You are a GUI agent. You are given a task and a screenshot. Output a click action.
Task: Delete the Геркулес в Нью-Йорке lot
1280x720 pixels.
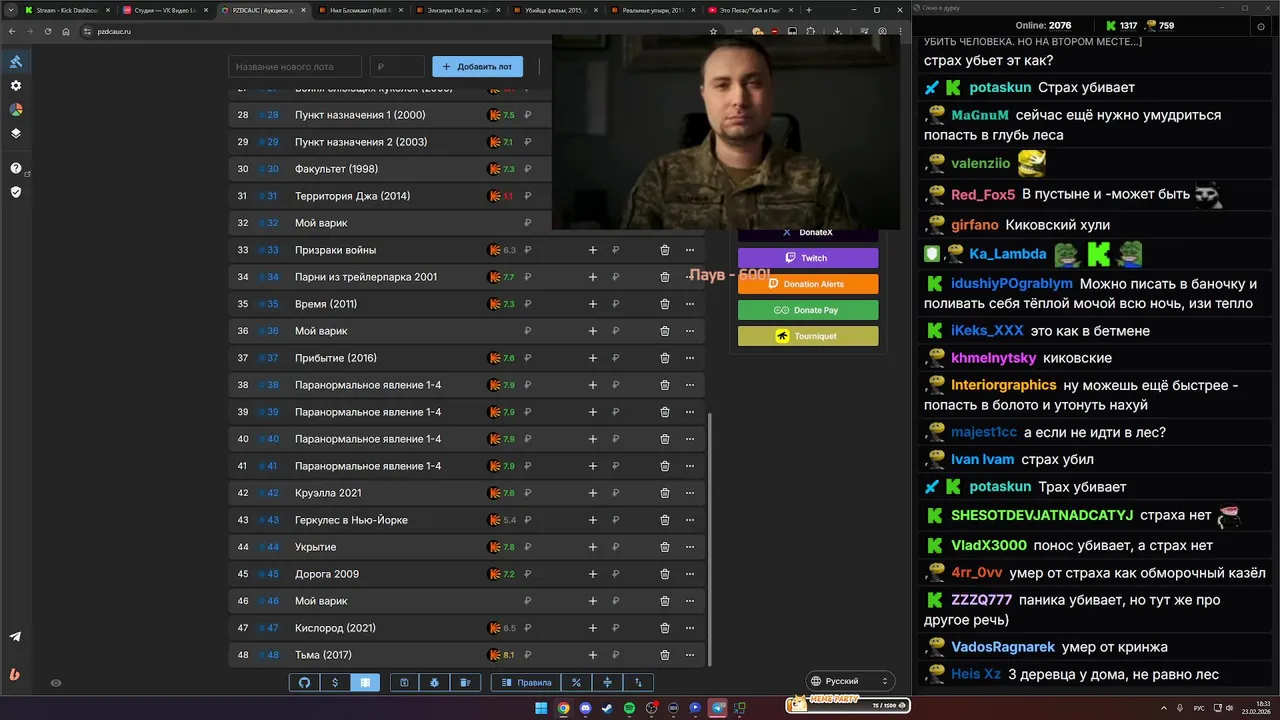pos(665,520)
